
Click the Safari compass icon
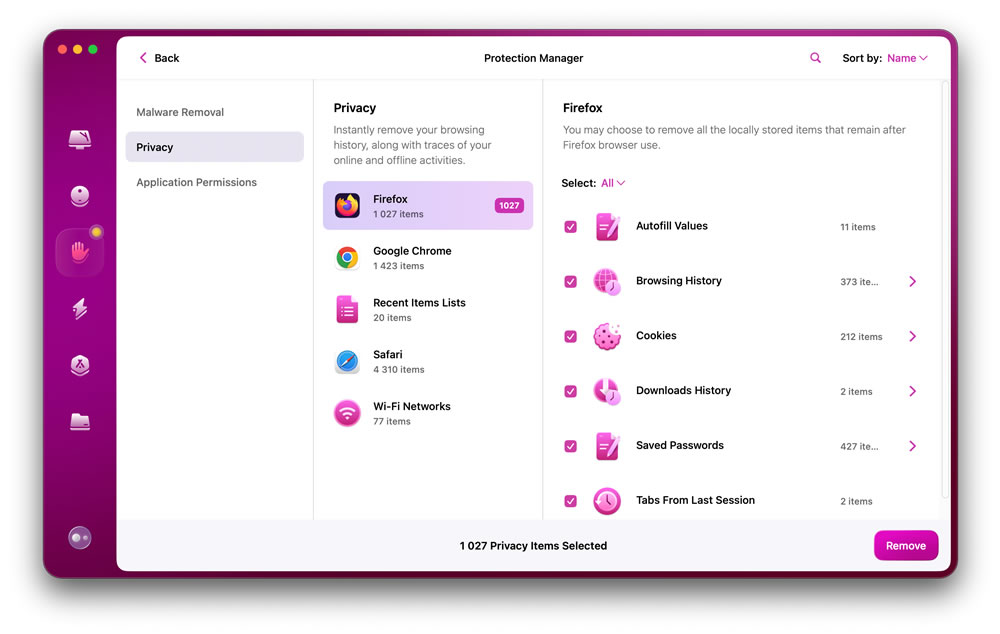[x=348, y=362]
